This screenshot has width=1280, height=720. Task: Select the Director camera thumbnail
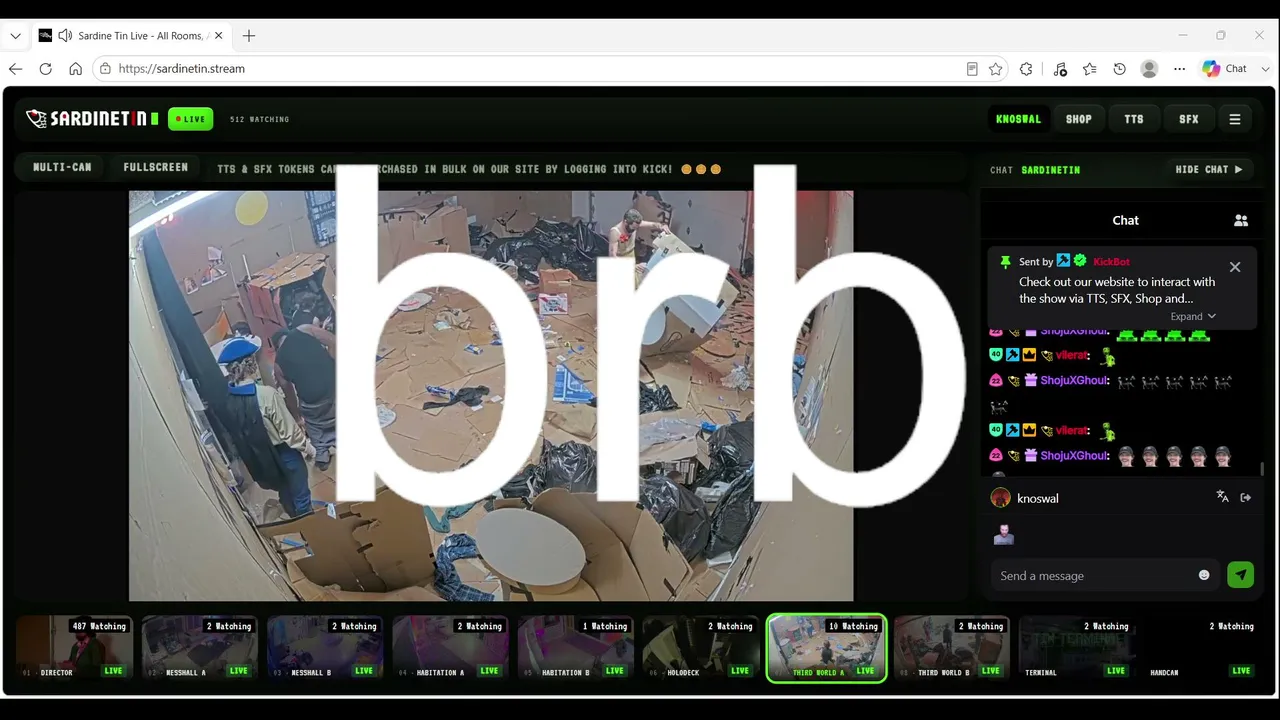75,648
